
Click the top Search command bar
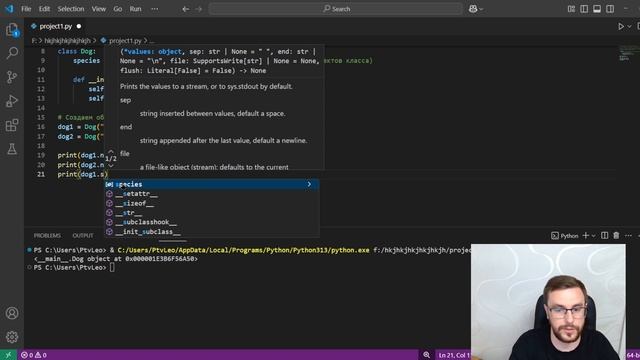336,9
